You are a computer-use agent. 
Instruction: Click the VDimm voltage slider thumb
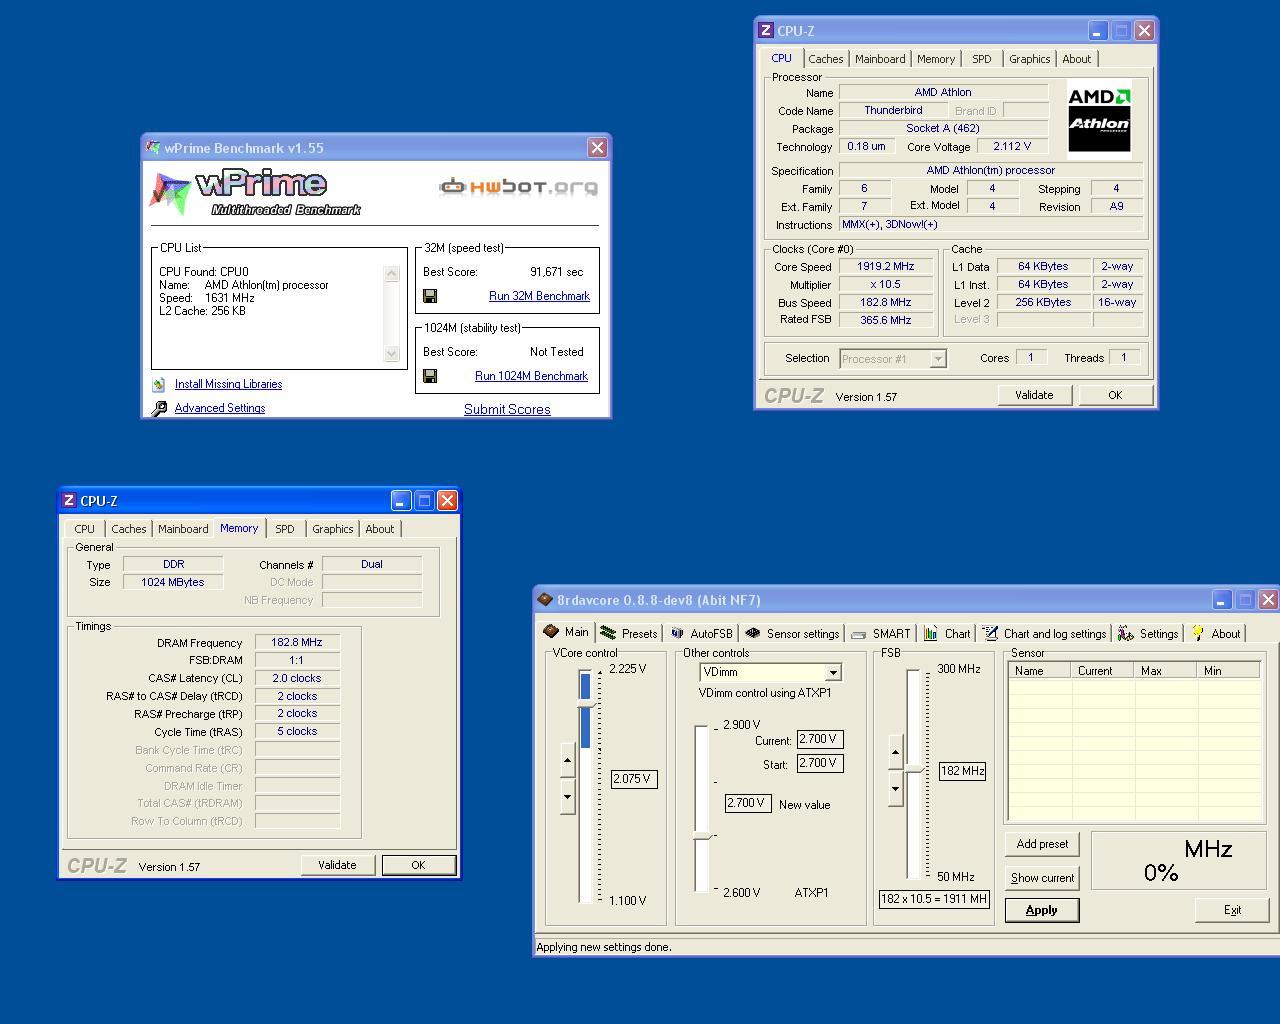click(x=703, y=836)
